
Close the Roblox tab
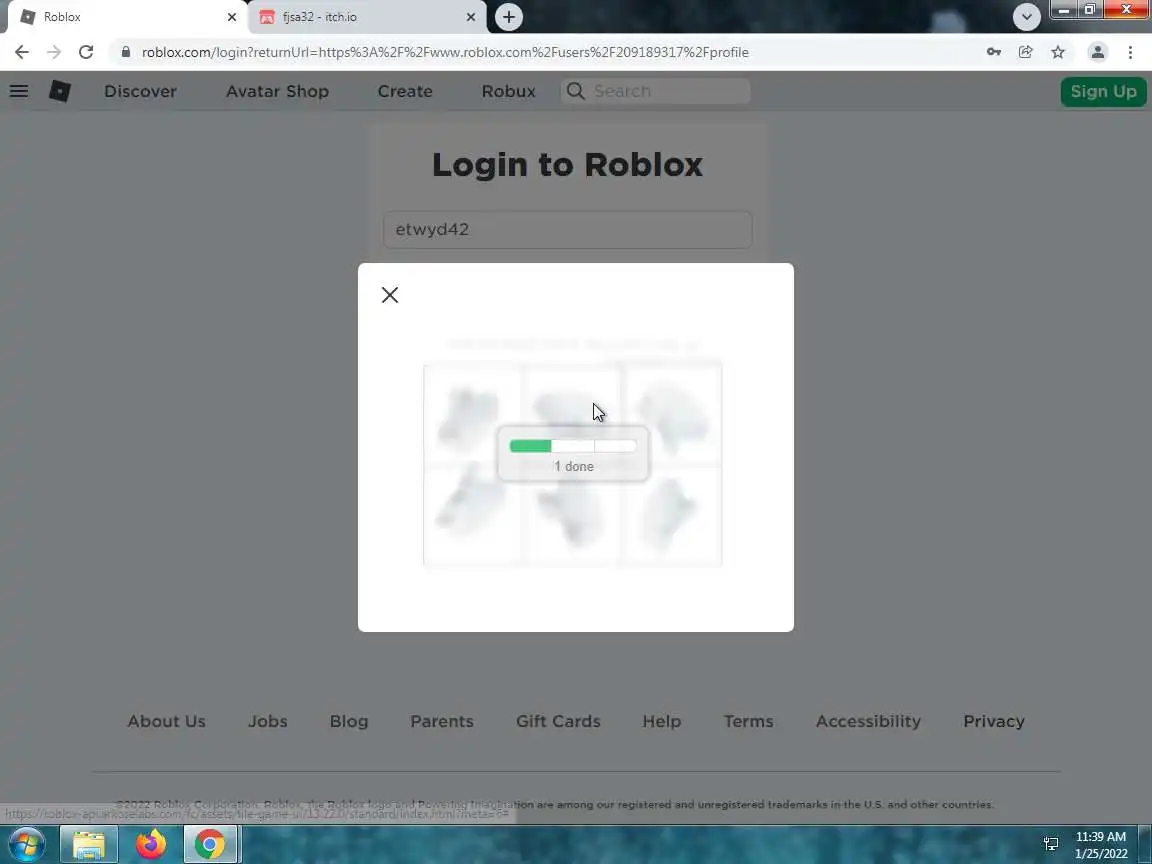pyautogui.click(x=231, y=17)
